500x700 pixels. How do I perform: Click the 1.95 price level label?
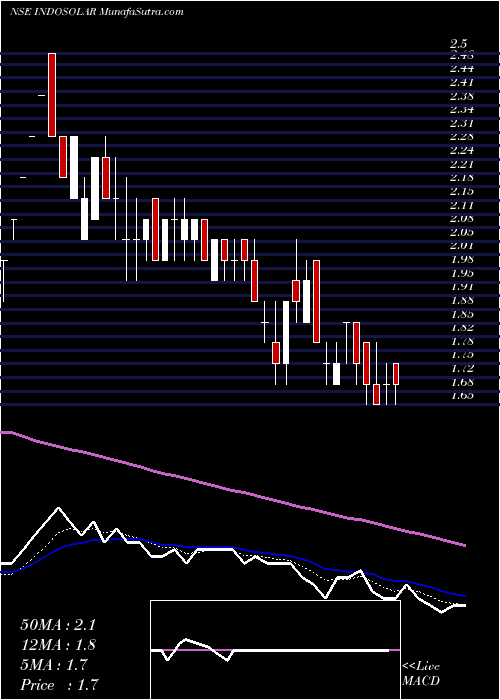(462, 273)
